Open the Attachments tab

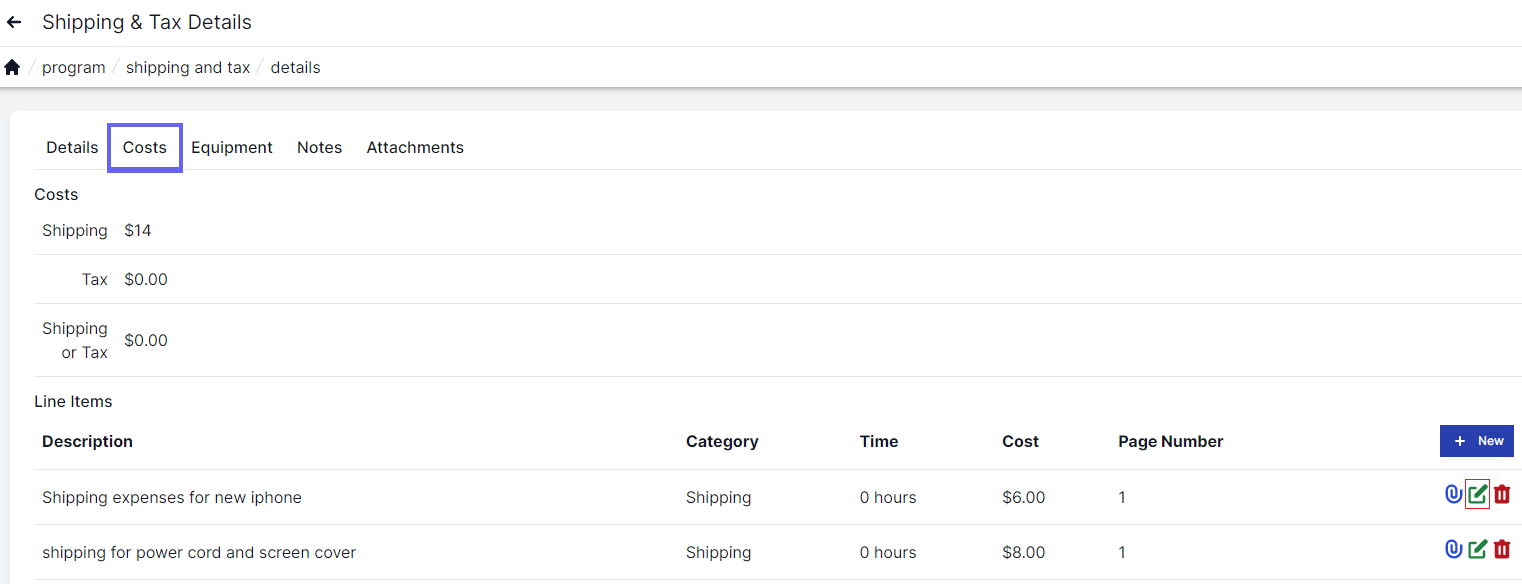click(414, 147)
